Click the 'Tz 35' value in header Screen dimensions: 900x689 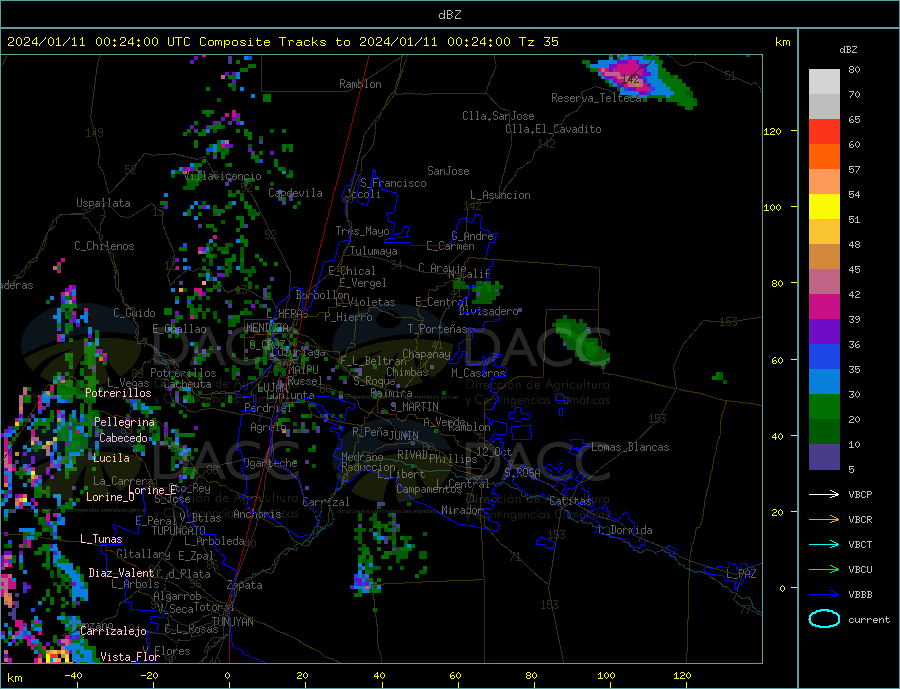click(538, 42)
